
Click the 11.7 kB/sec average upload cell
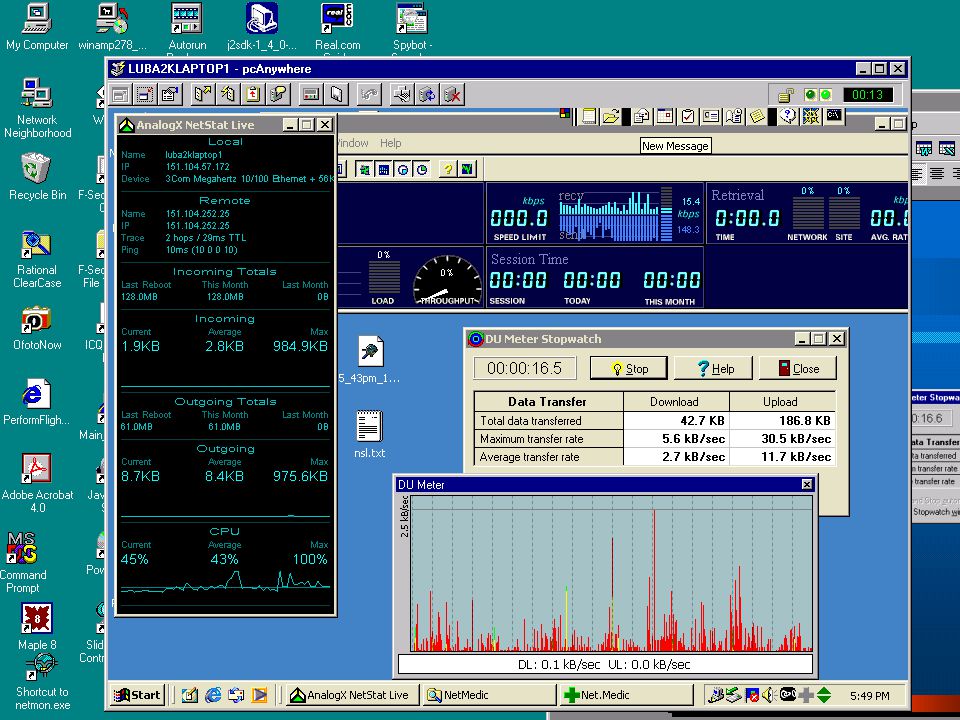pyautogui.click(x=782, y=457)
